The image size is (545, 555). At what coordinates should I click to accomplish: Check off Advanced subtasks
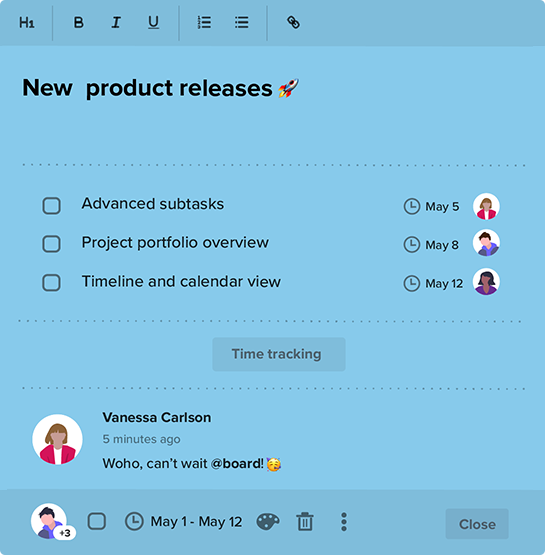(51, 206)
